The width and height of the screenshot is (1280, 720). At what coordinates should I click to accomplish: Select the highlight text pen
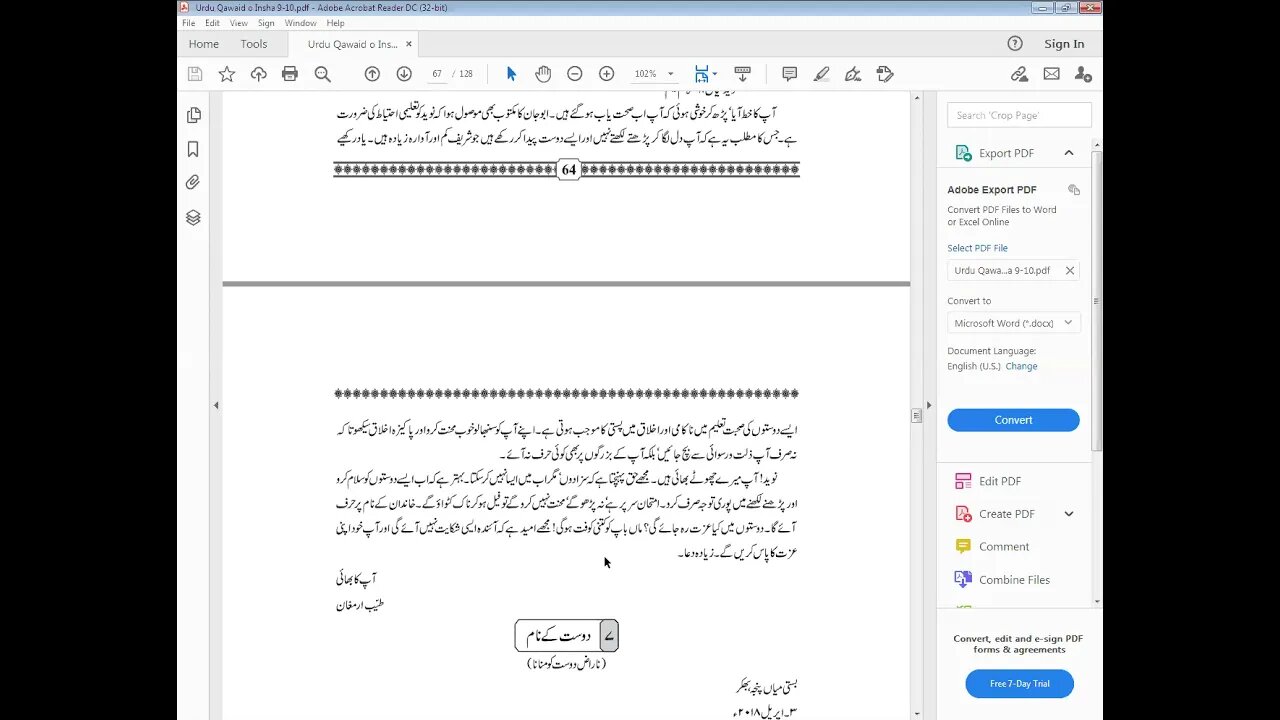[822, 74]
